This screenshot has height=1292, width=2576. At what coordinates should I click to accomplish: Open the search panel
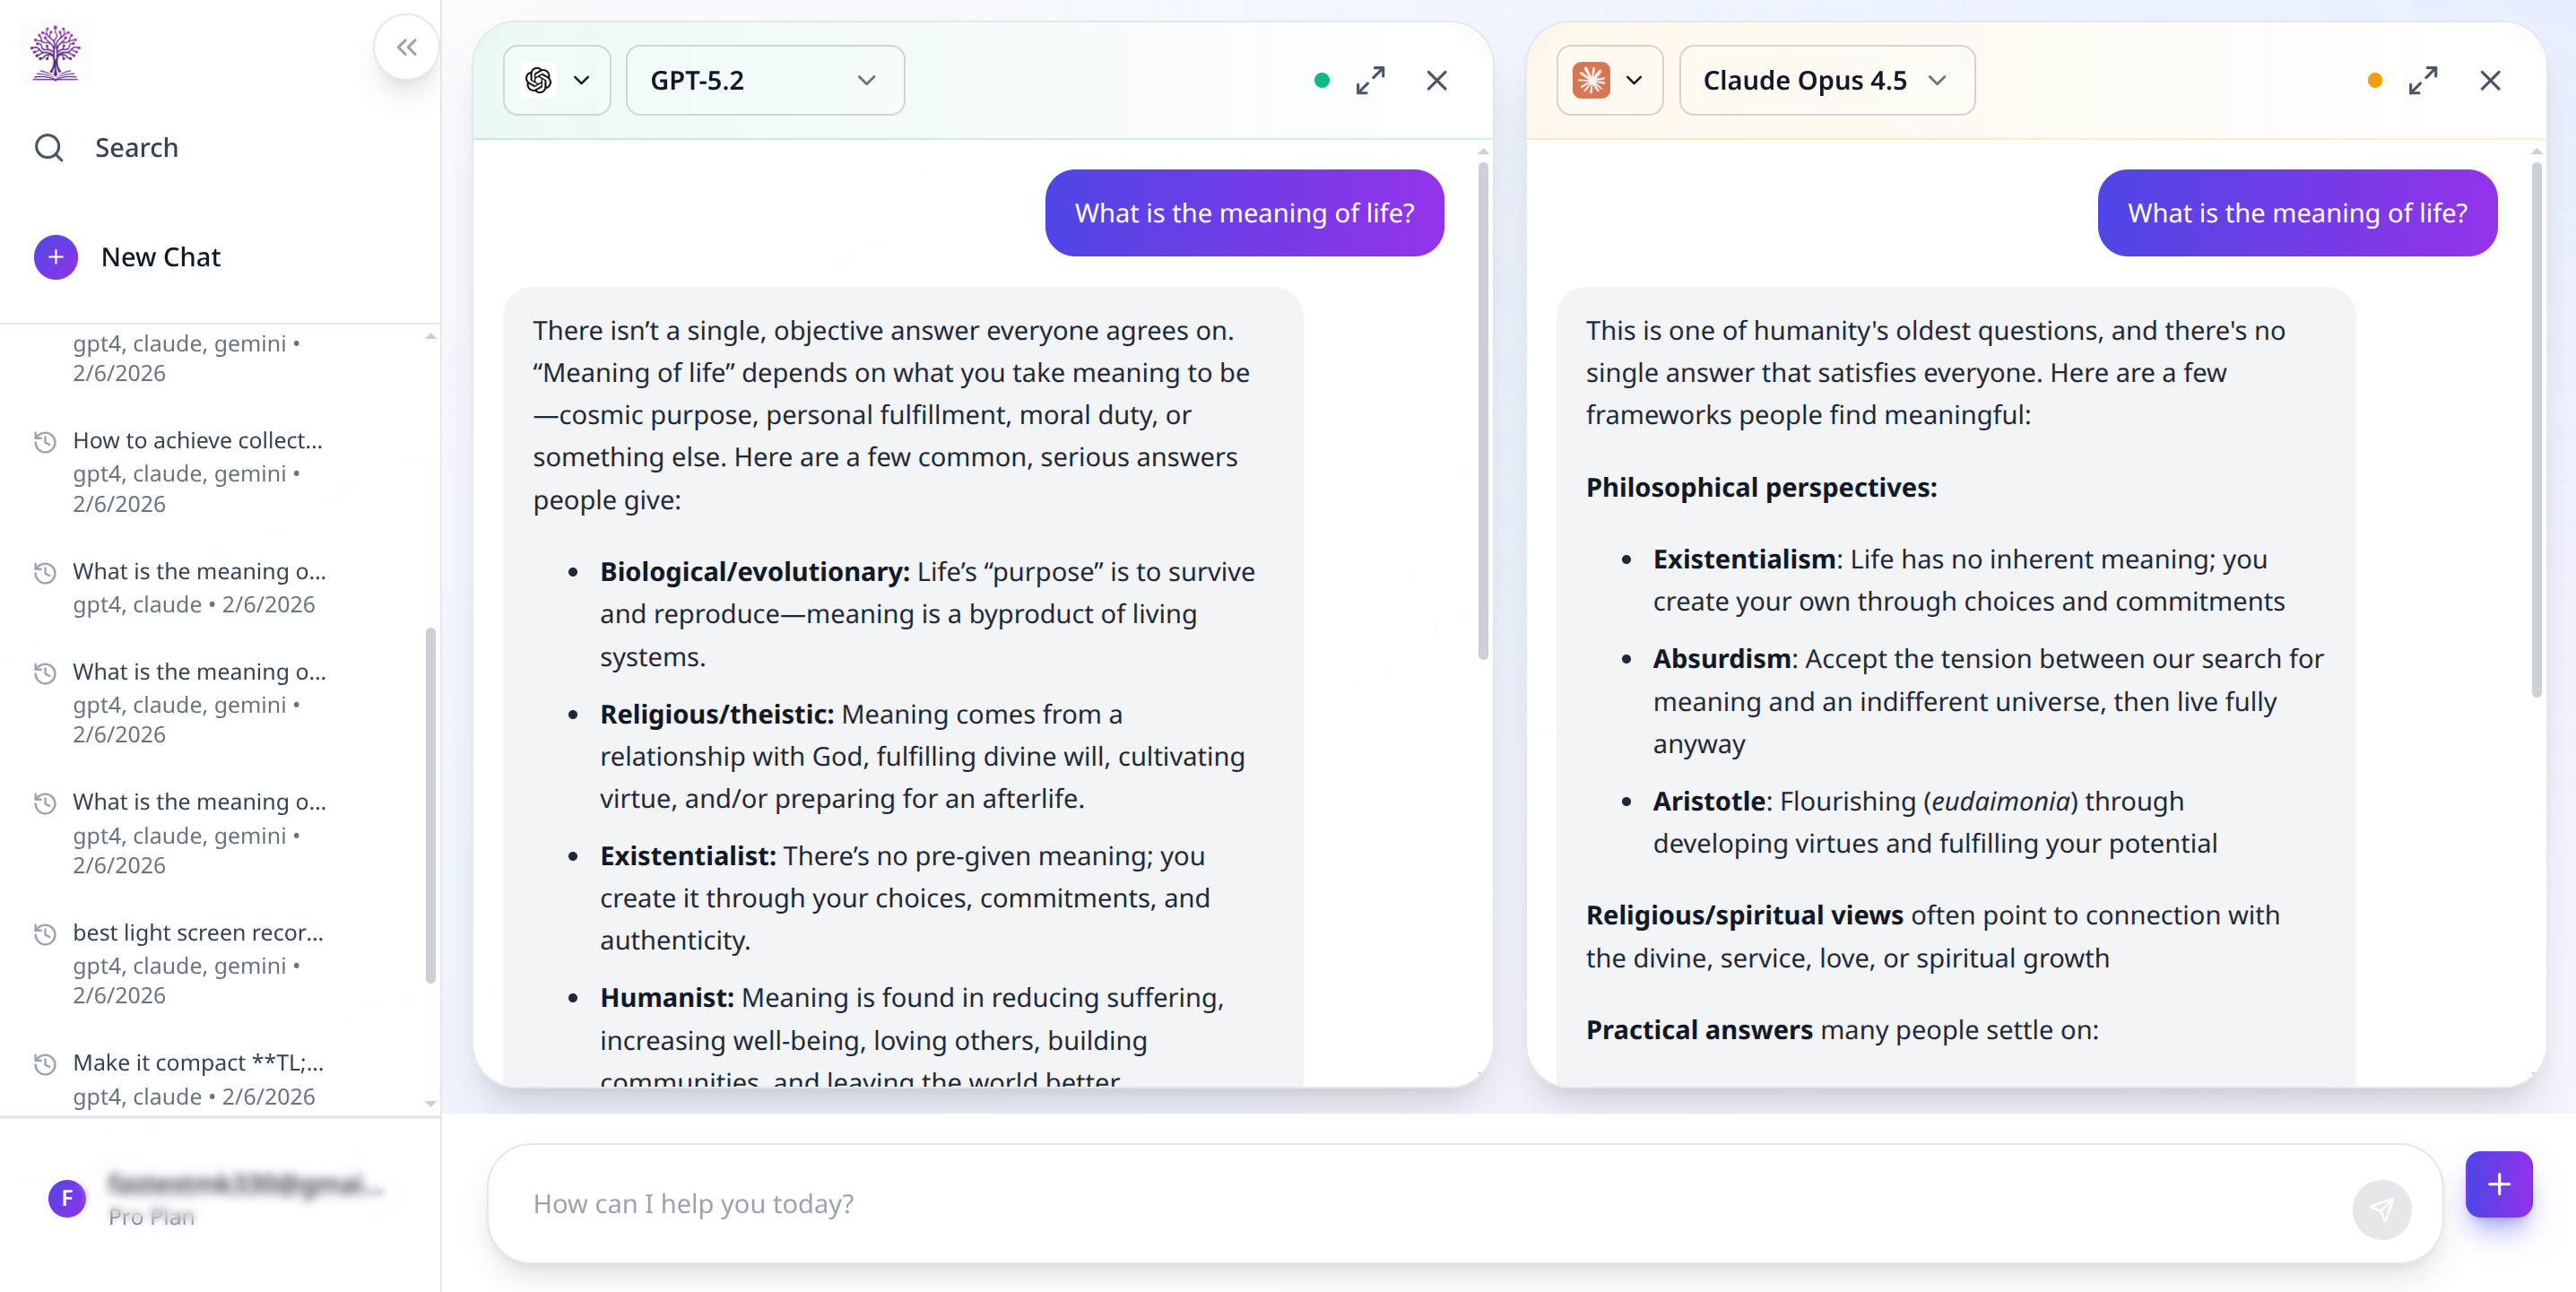[106, 147]
